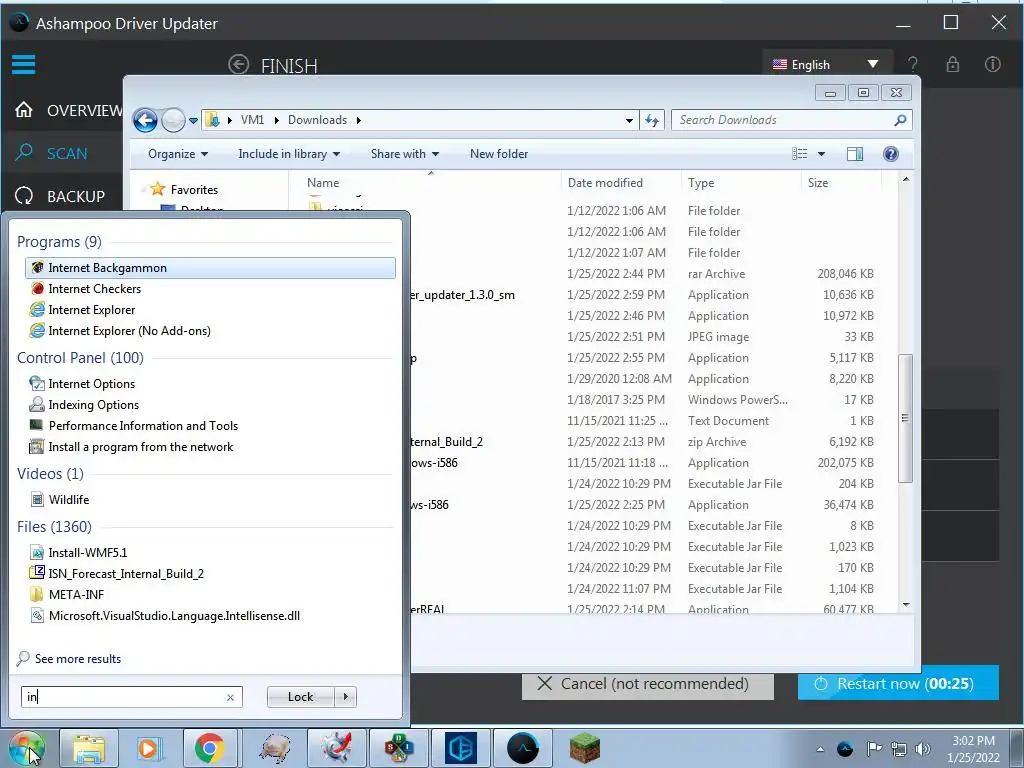Expand the shutdown options arrow beside Lock

pyautogui.click(x=345, y=697)
